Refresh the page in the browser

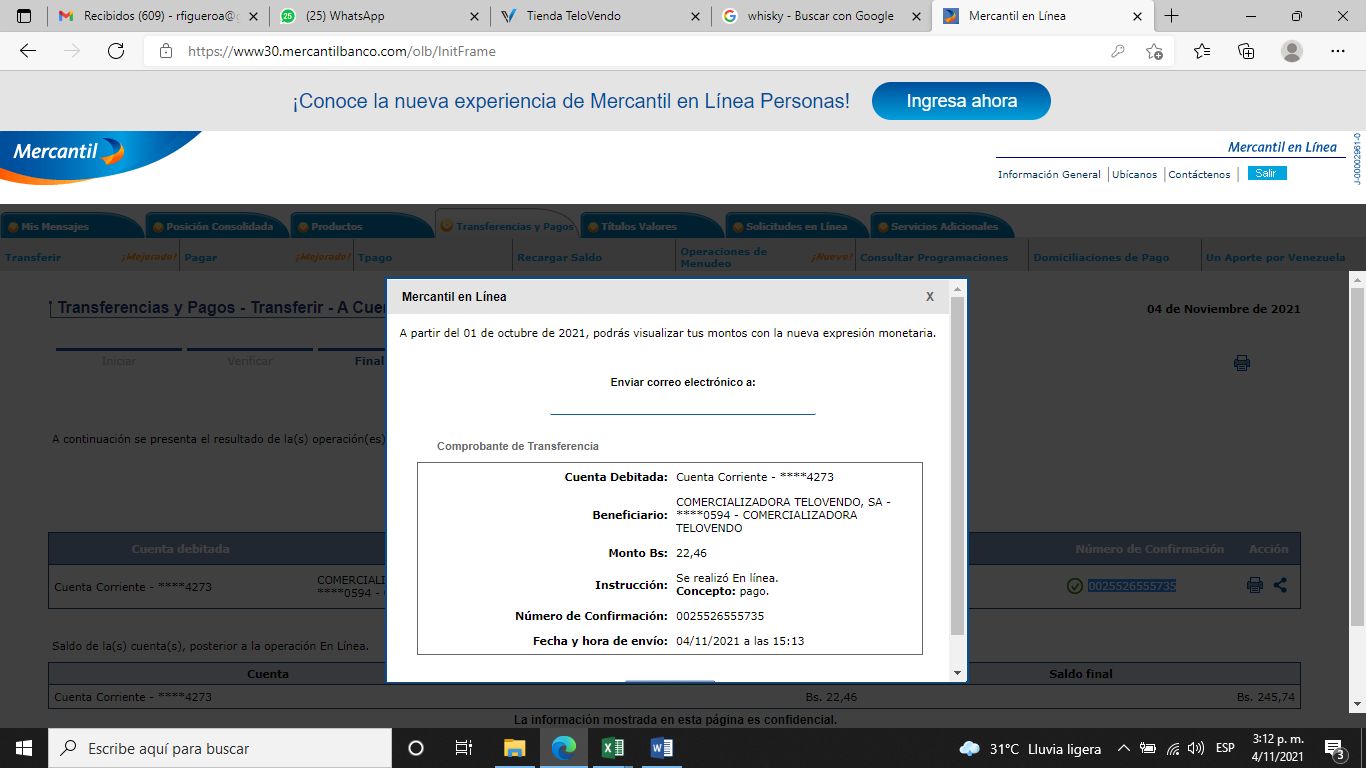(116, 51)
